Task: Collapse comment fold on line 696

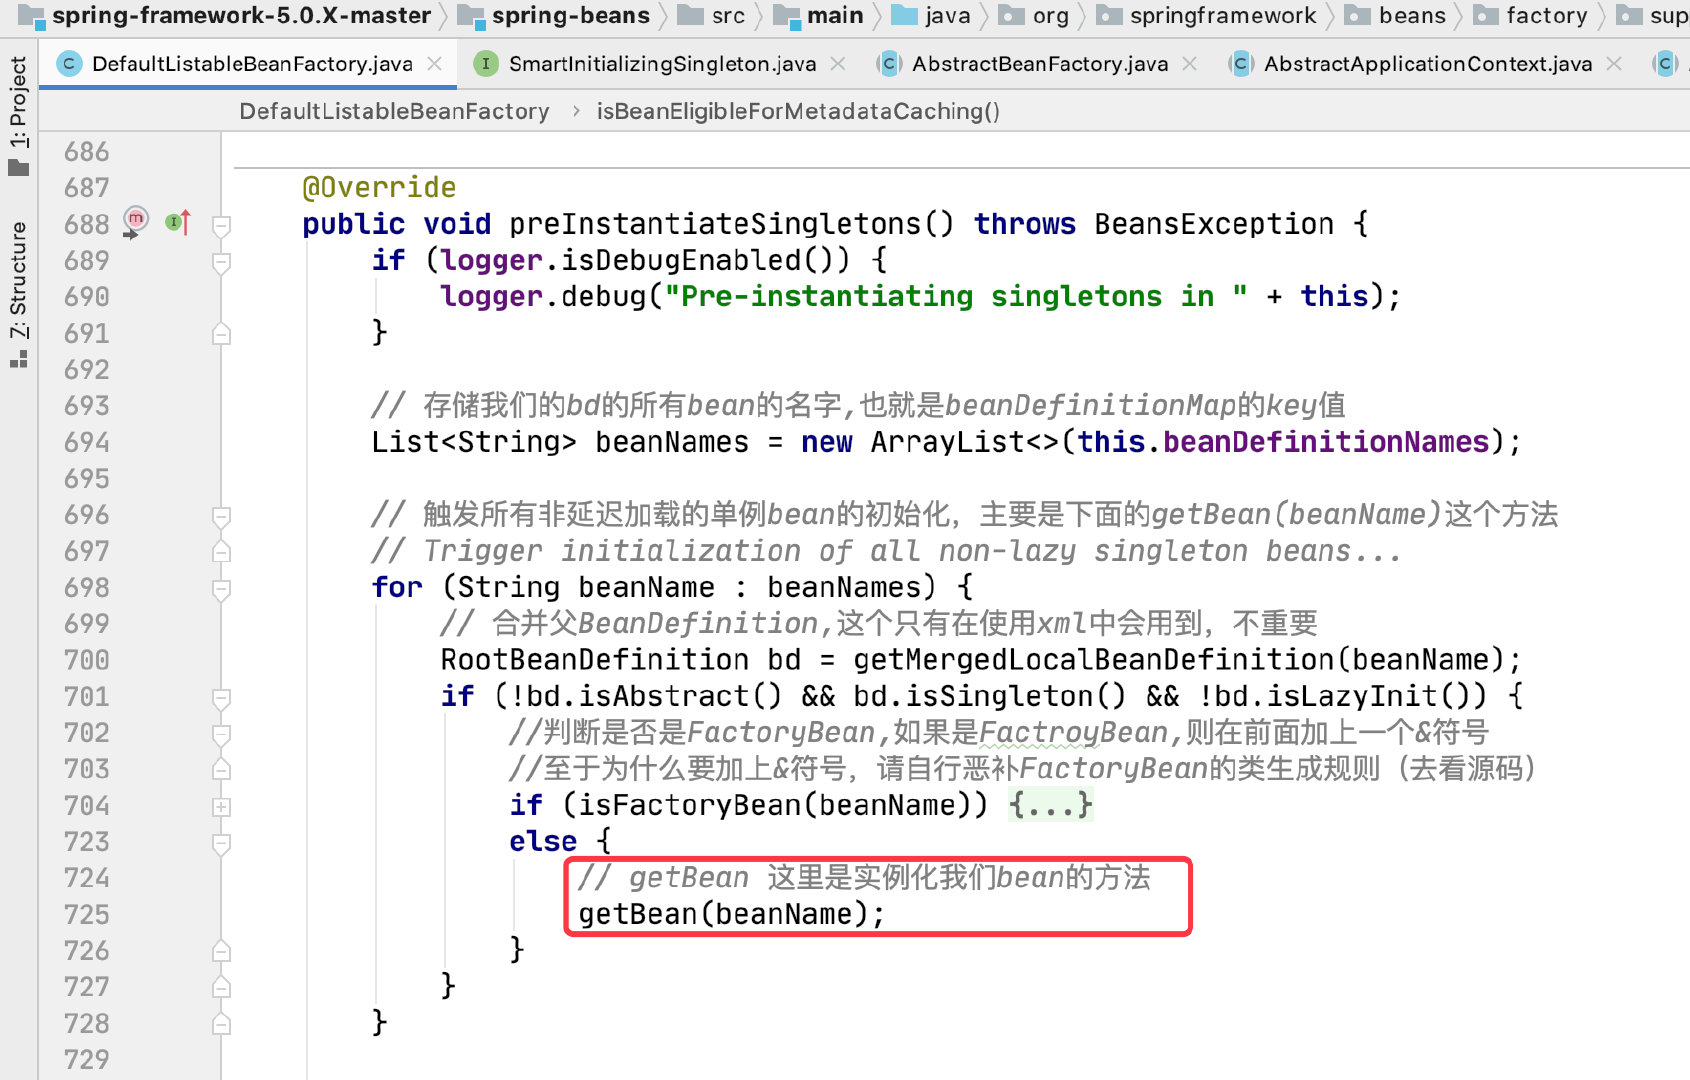Action: coord(222,516)
